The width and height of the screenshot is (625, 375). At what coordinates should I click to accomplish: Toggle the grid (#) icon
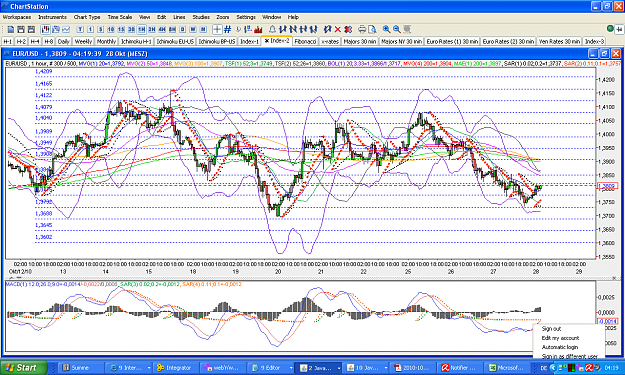pyautogui.click(x=228, y=29)
